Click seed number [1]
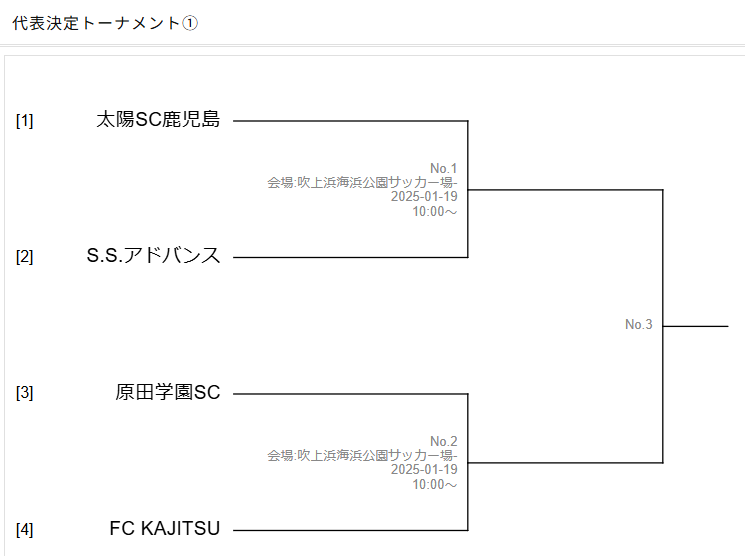The height and width of the screenshot is (556, 745). (x=25, y=121)
